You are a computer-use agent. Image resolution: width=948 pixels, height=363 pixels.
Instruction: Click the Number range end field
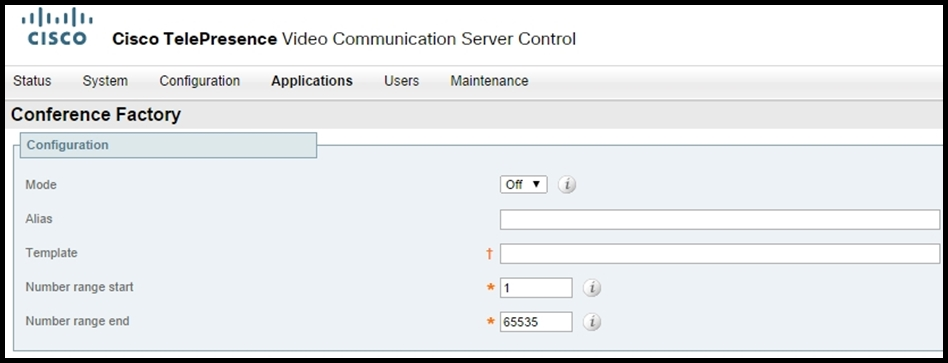pyautogui.click(x=536, y=322)
